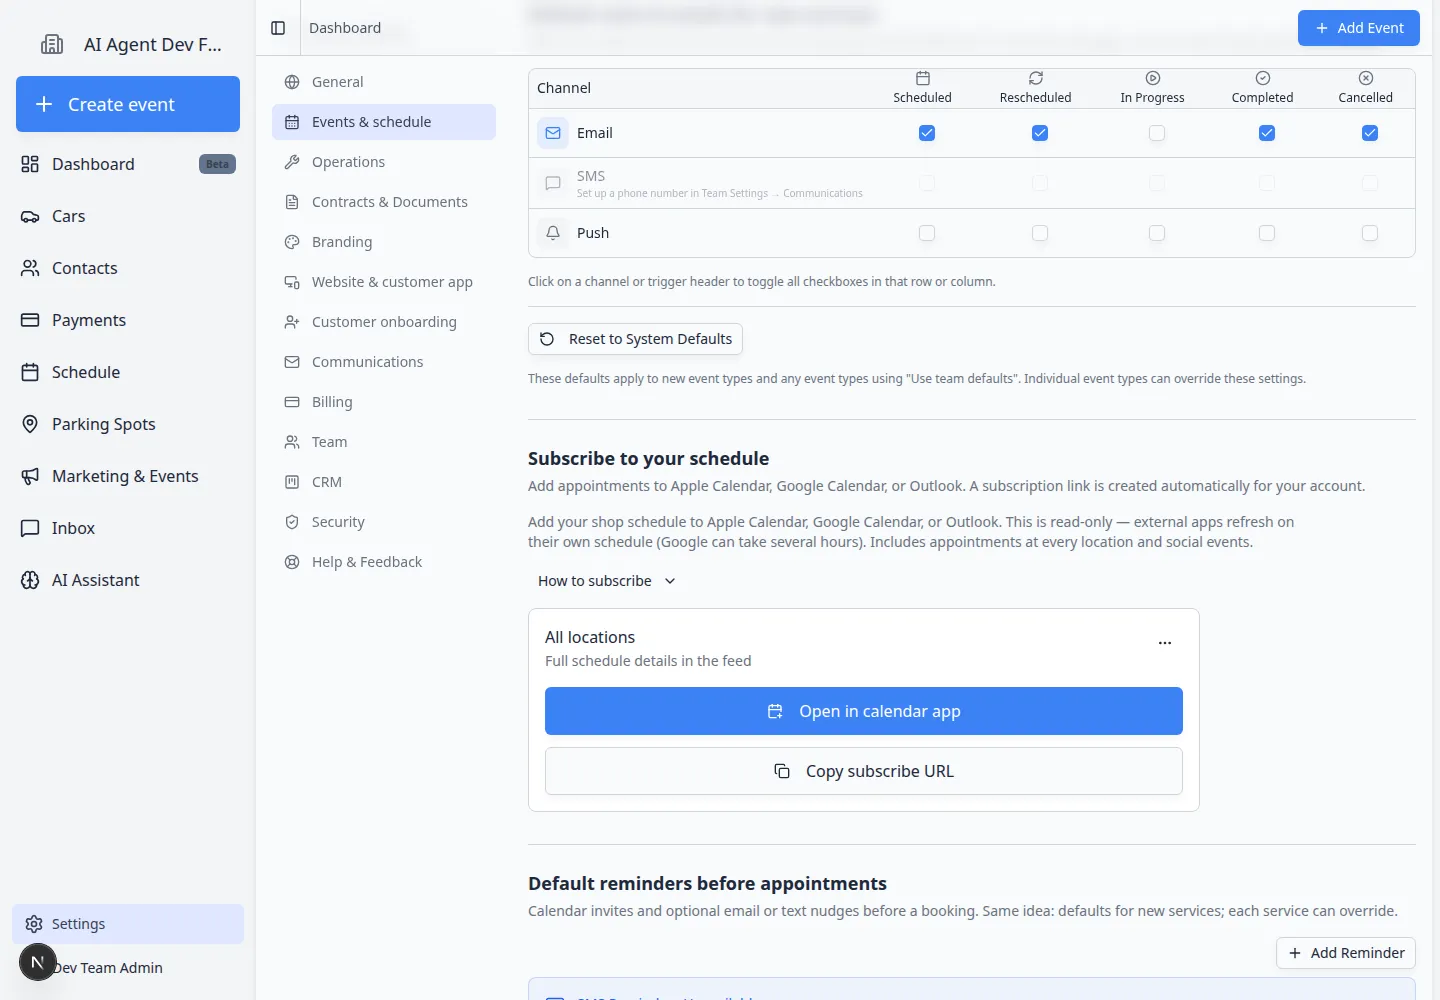
Task: Uncheck Email Rescheduled notification checkbox
Action: click(x=1040, y=133)
